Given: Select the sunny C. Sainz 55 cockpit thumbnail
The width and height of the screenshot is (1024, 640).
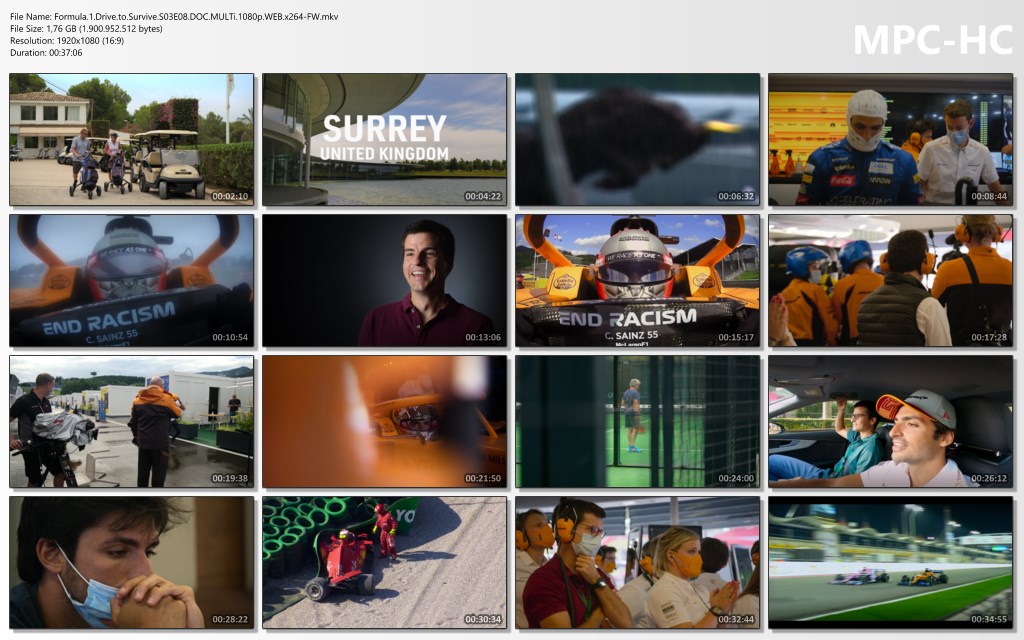Looking at the screenshot, I should pyautogui.click(x=637, y=280).
